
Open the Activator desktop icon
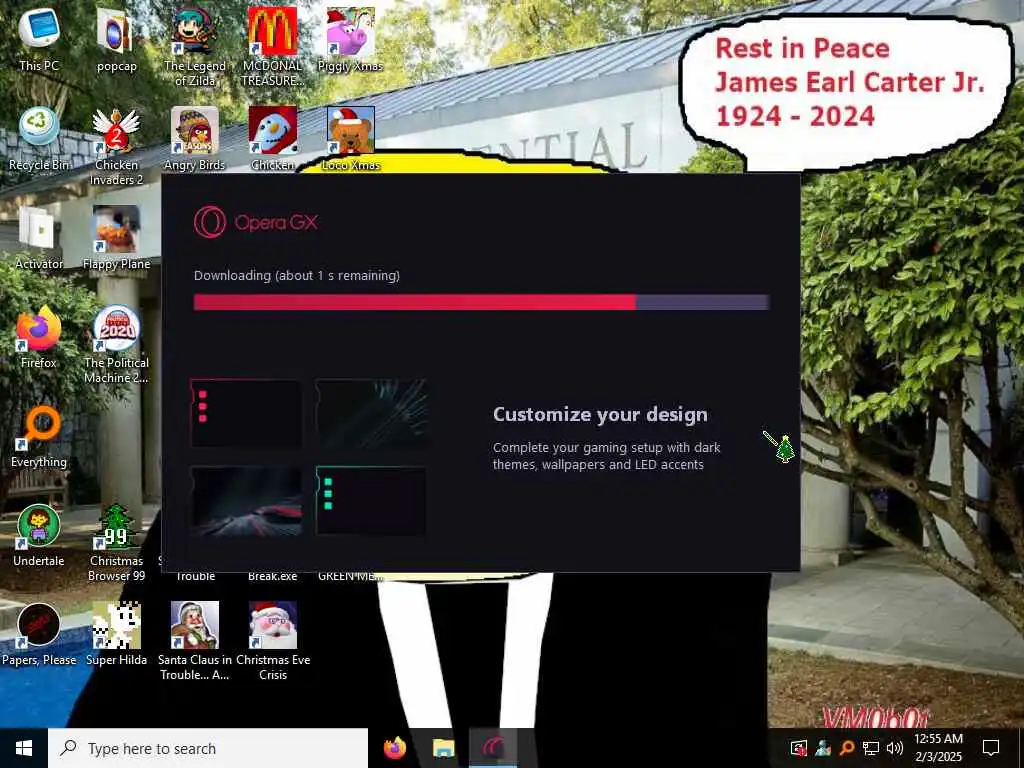pyautogui.click(x=39, y=237)
